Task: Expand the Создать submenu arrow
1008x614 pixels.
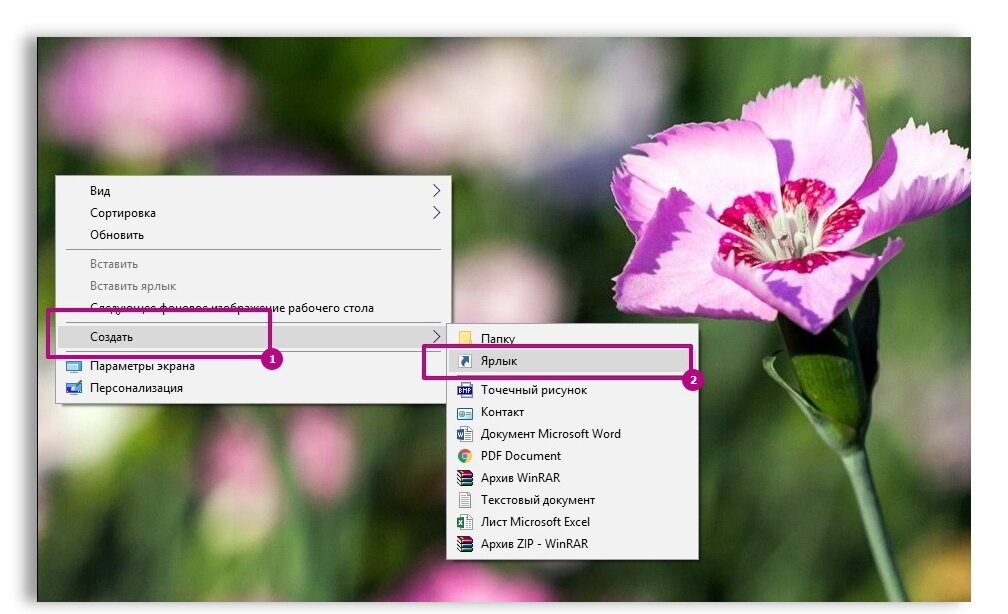Action: 436,336
